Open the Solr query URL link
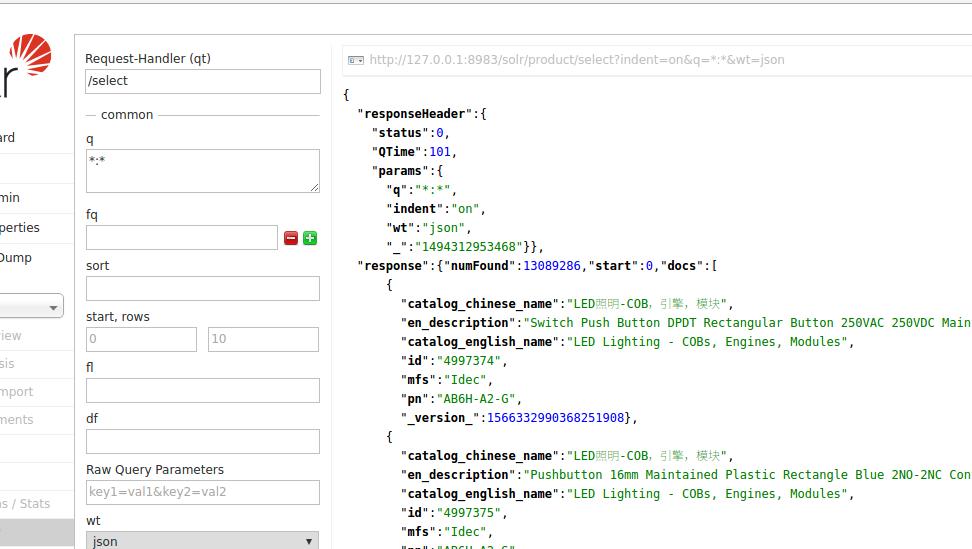The image size is (972, 549). pos(576,60)
